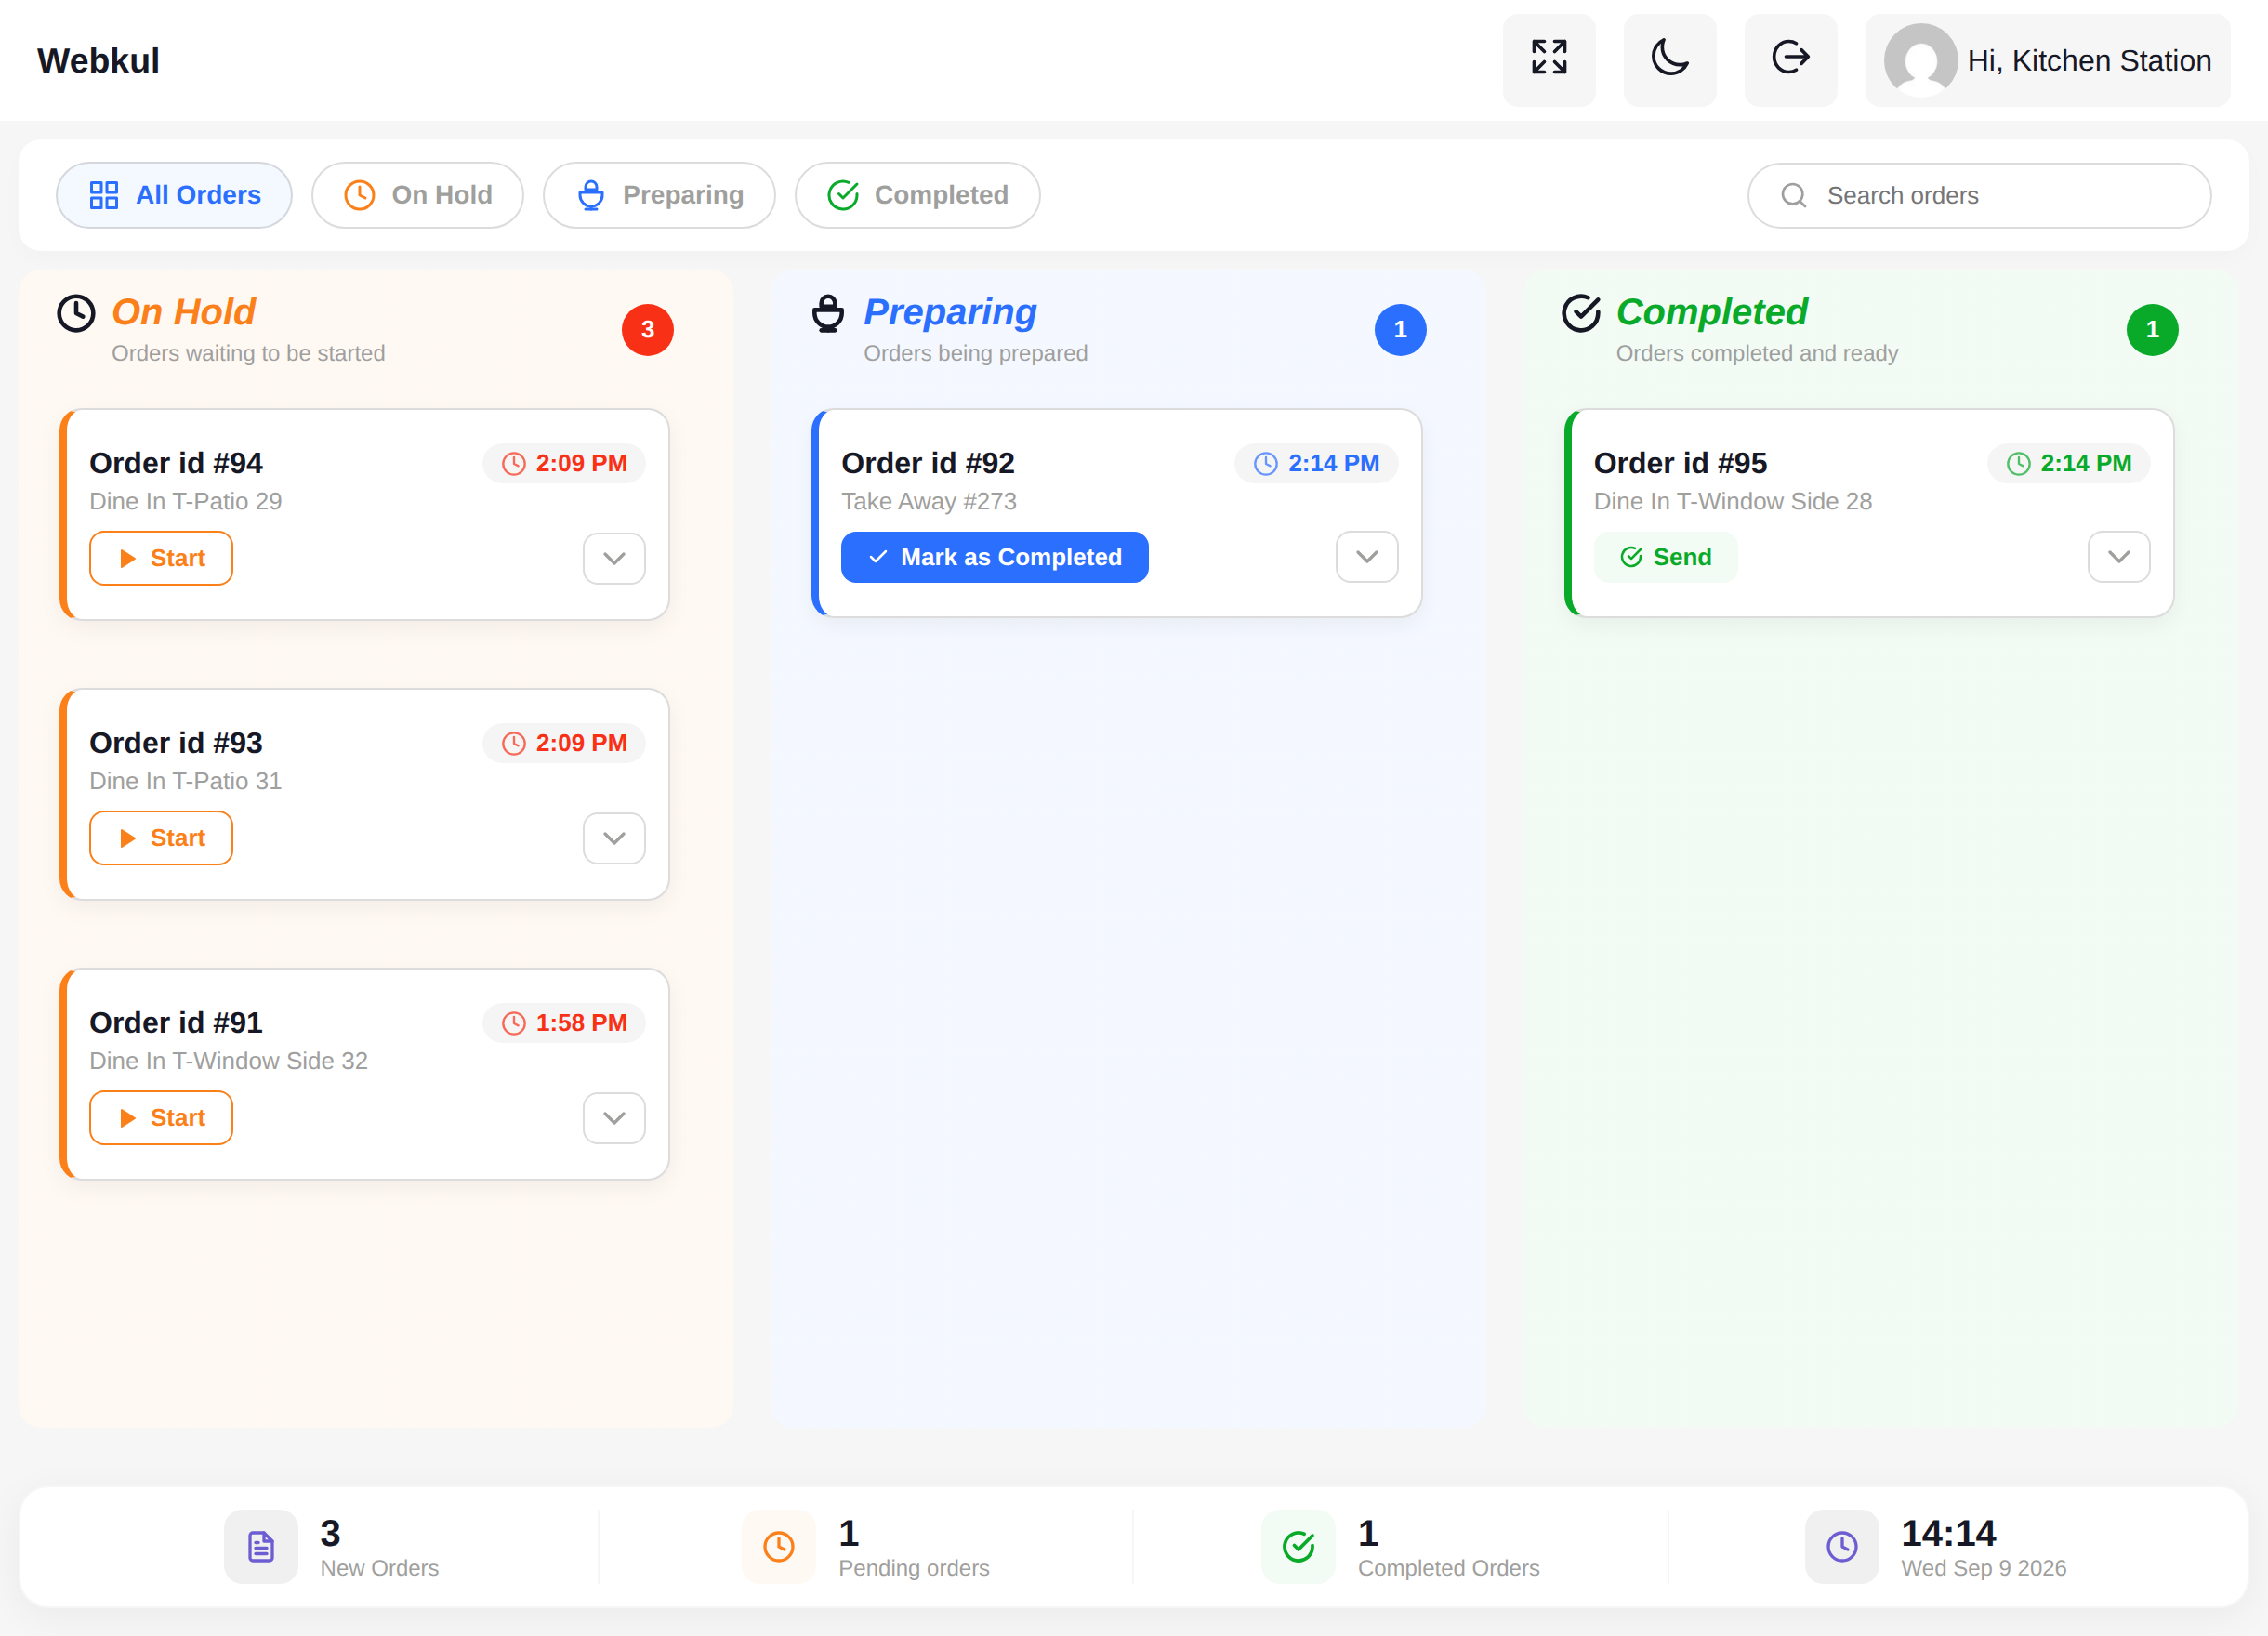Start Order id #93
Image resolution: width=2268 pixels, height=1636 pixels.
(x=161, y=838)
